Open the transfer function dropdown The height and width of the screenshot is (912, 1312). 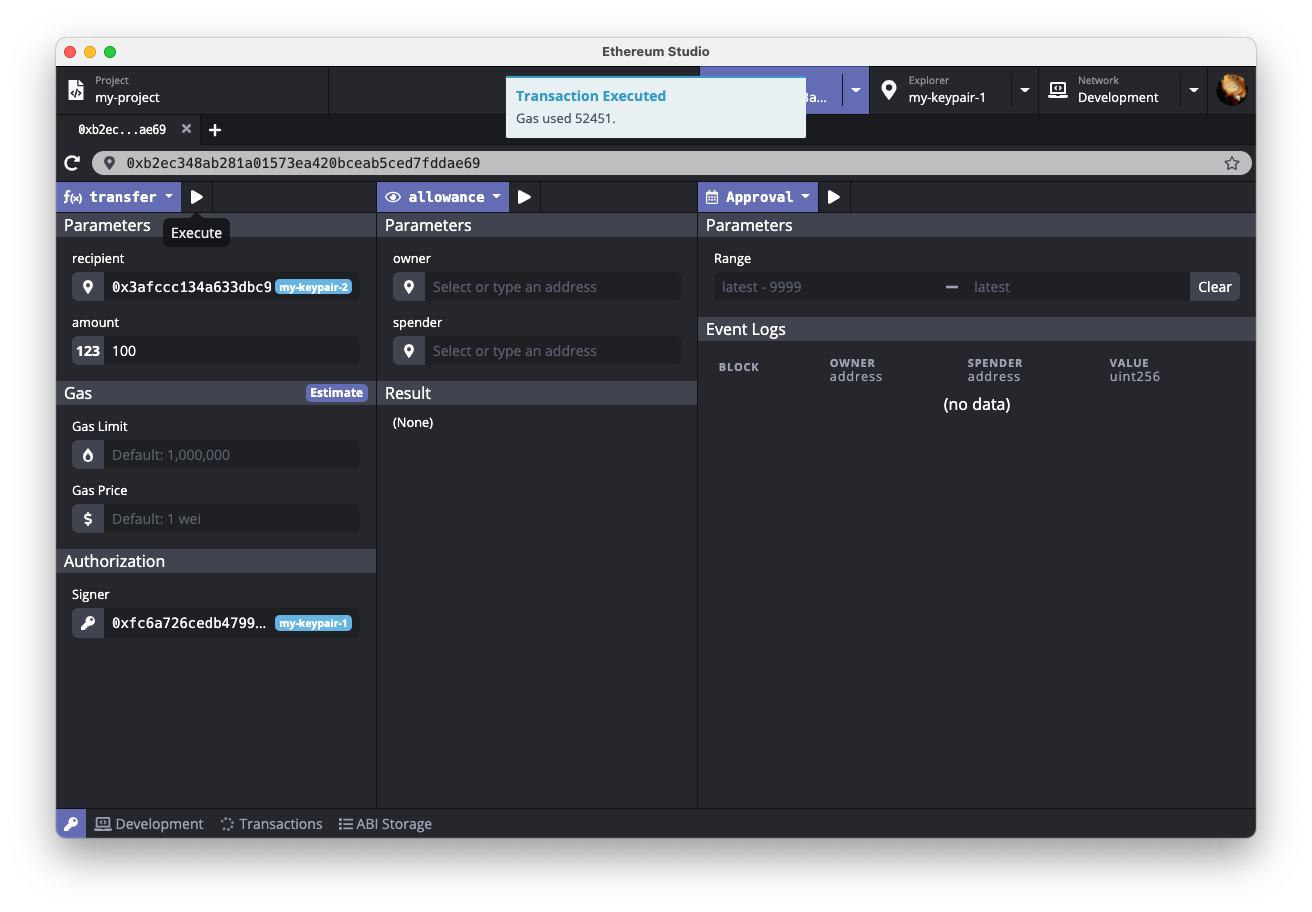coord(118,197)
